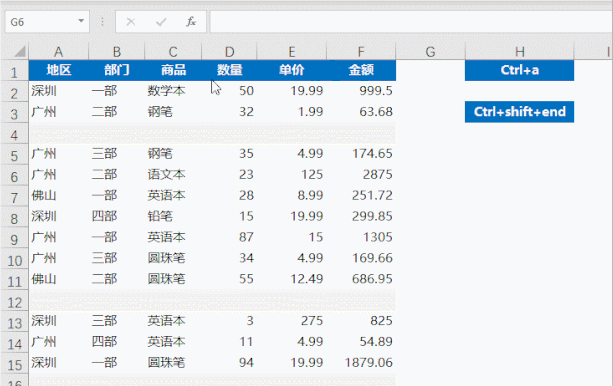
Task: Click region cell 佛山 in row 7
Action: click(x=59, y=195)
